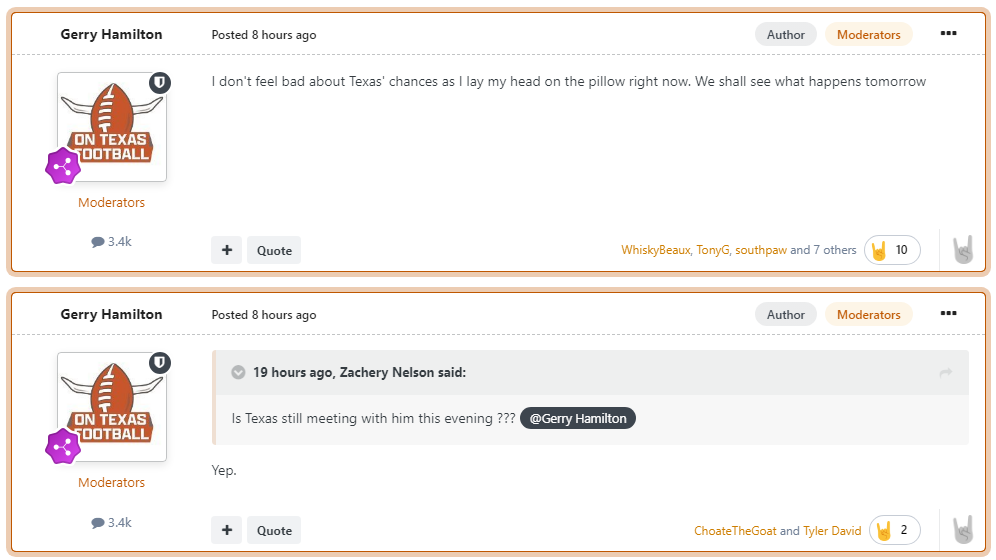This screenshot has height=560, width=996.
Task: Click the plus multiquote button on second post
Action: click(226, 530)
